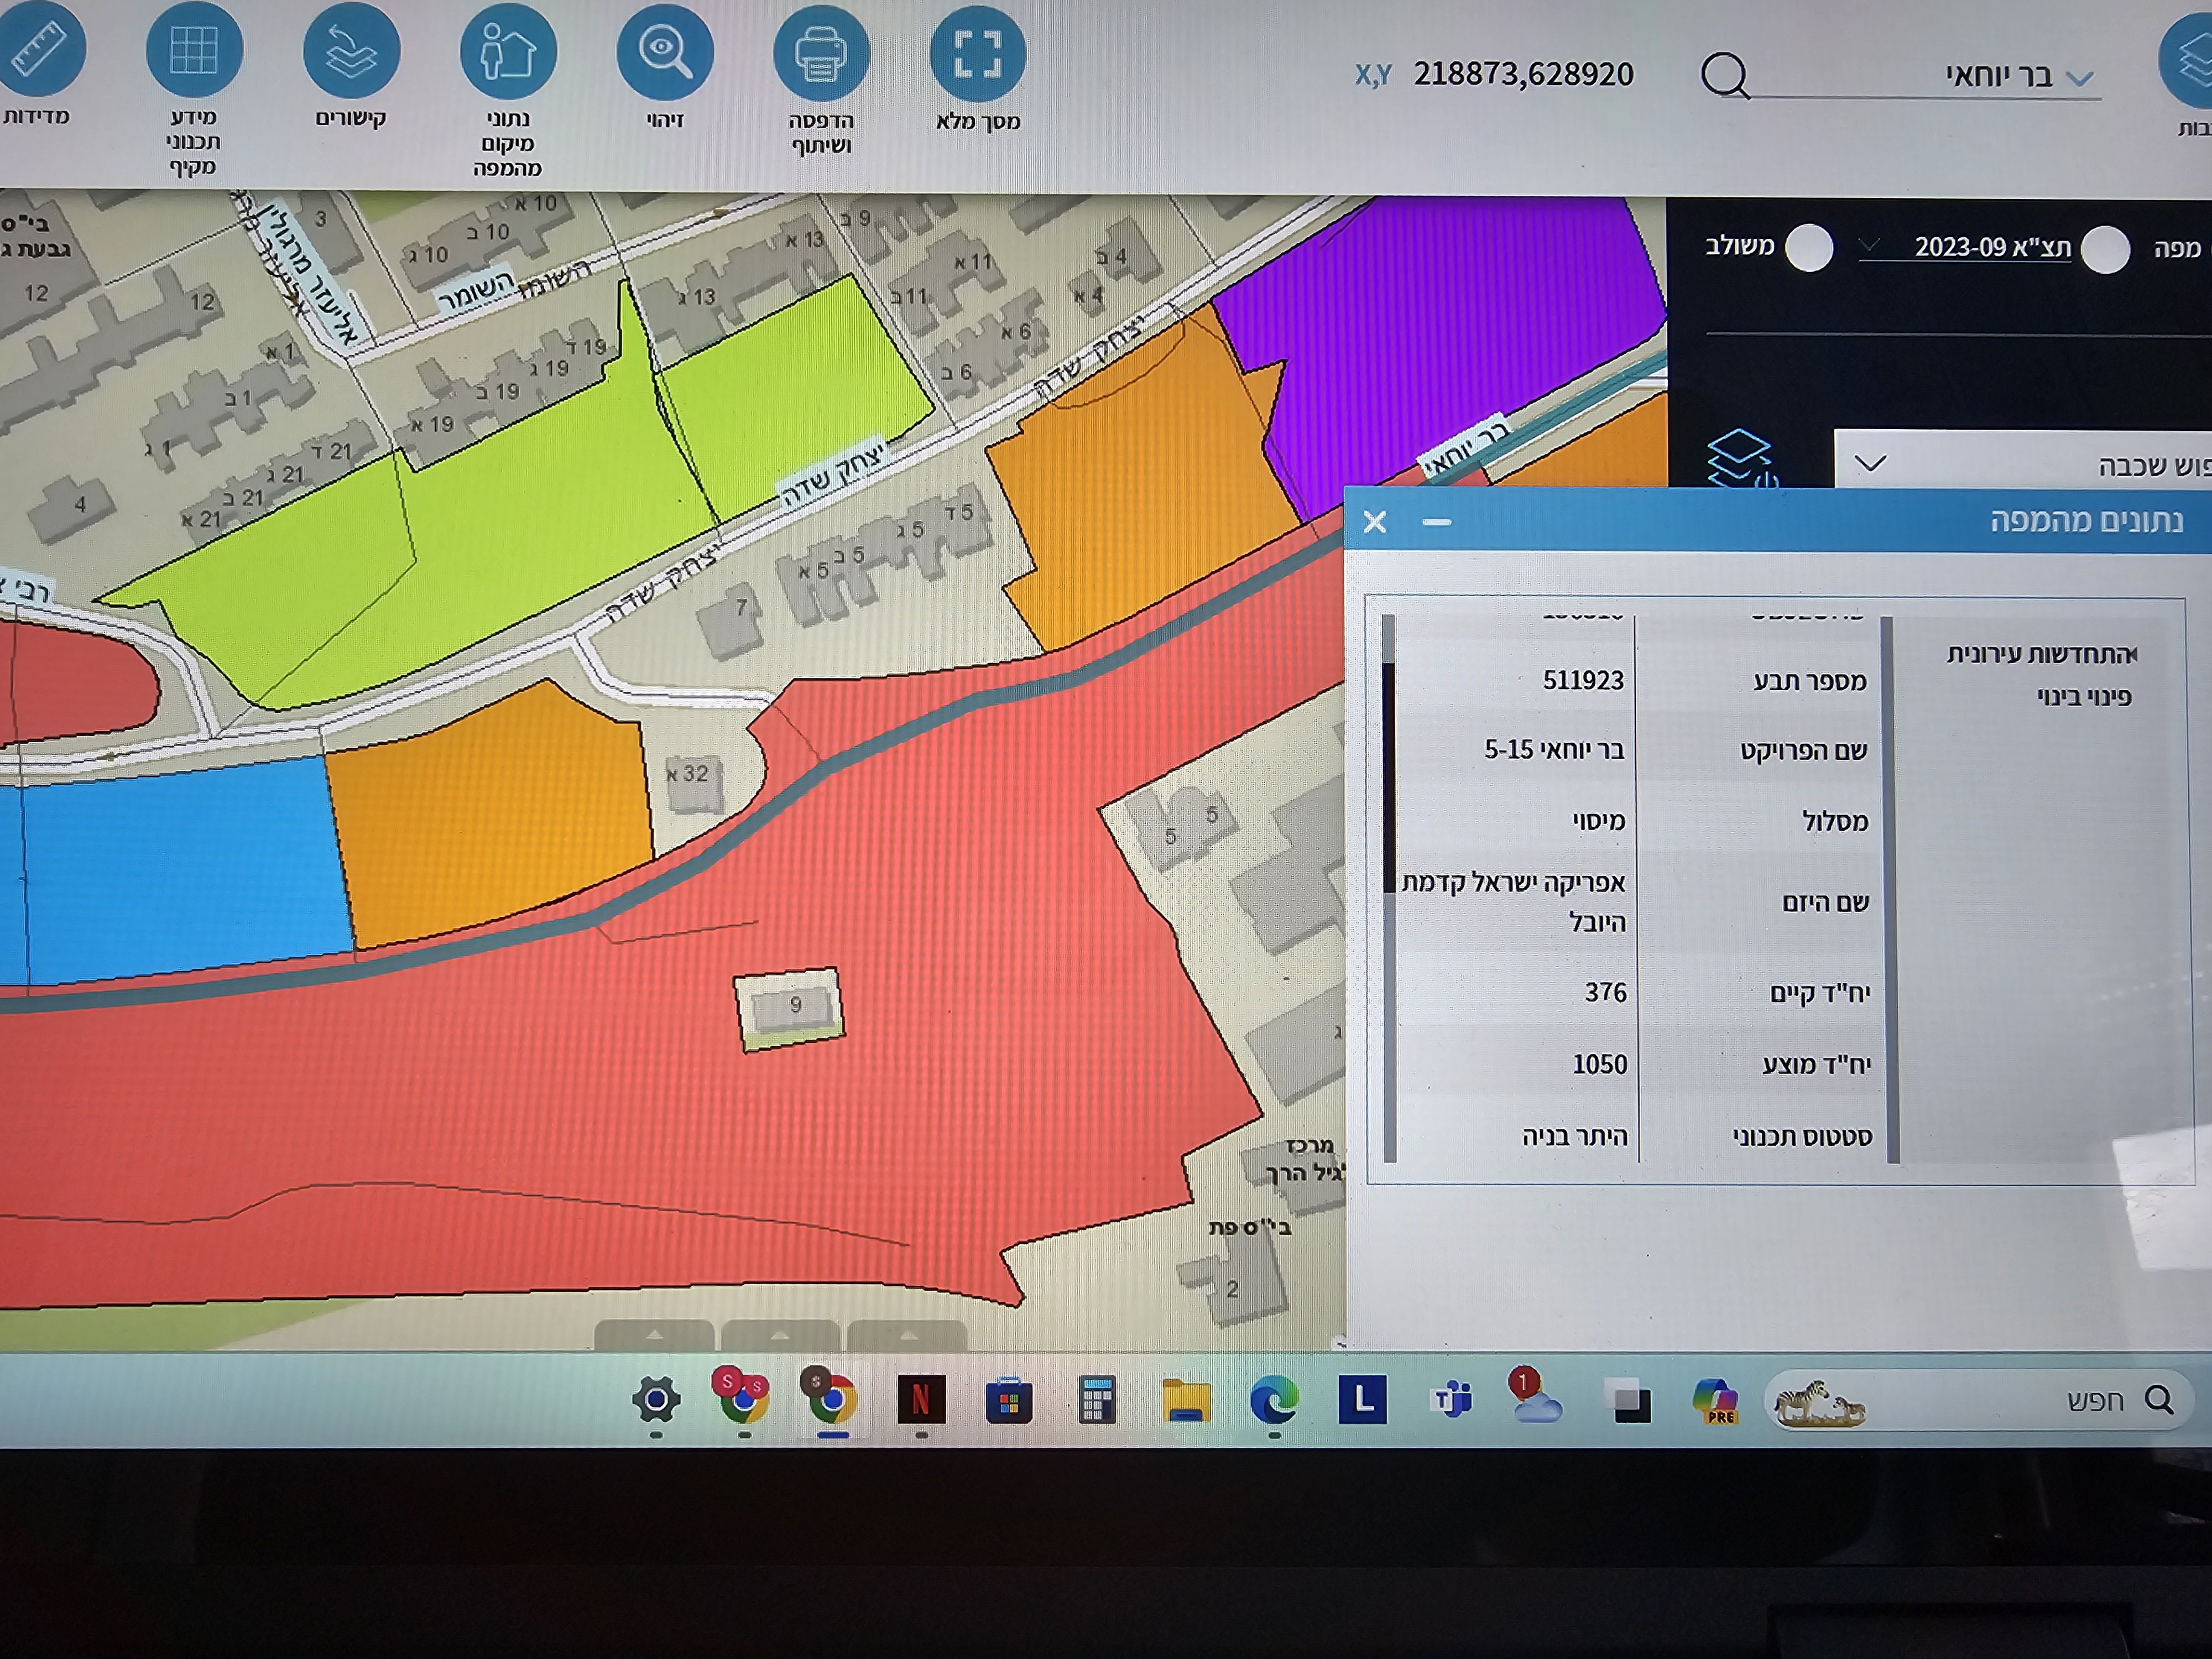
Task: Expand the layer search dropdown
Action: pos(1870,463)
